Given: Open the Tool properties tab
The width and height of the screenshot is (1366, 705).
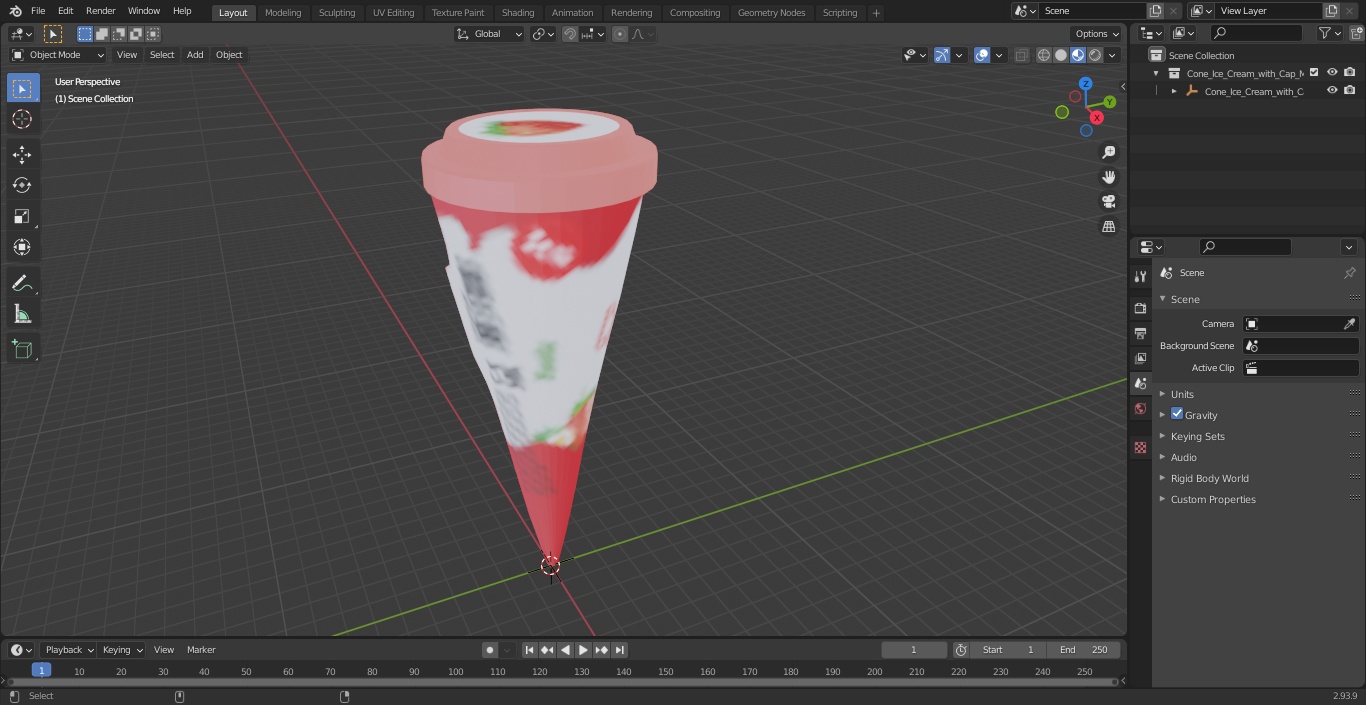Looking at the screenshot, I should click(1140, 277).
